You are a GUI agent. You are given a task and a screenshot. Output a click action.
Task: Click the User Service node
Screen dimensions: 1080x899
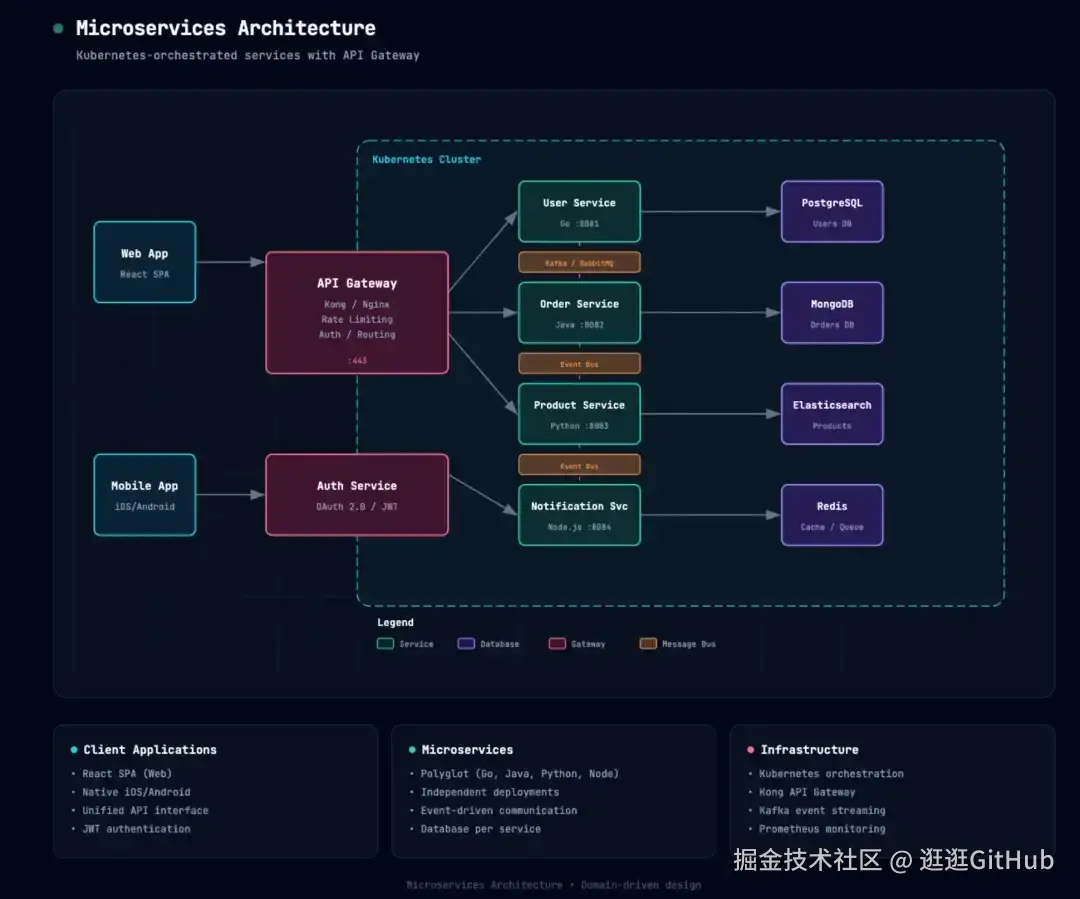[x=579, y=212]
